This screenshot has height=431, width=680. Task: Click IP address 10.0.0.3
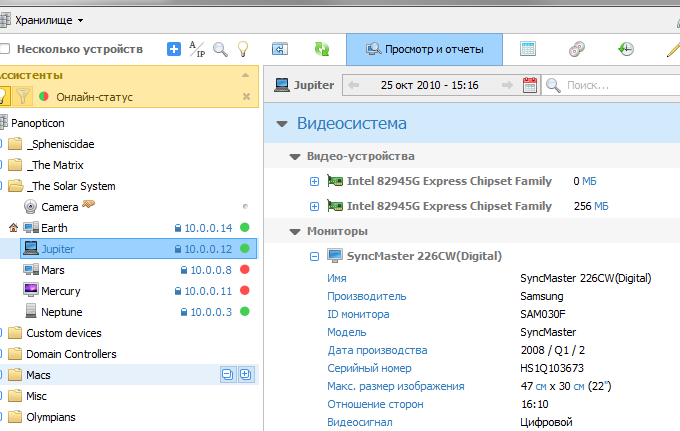(x=211, y=312)
